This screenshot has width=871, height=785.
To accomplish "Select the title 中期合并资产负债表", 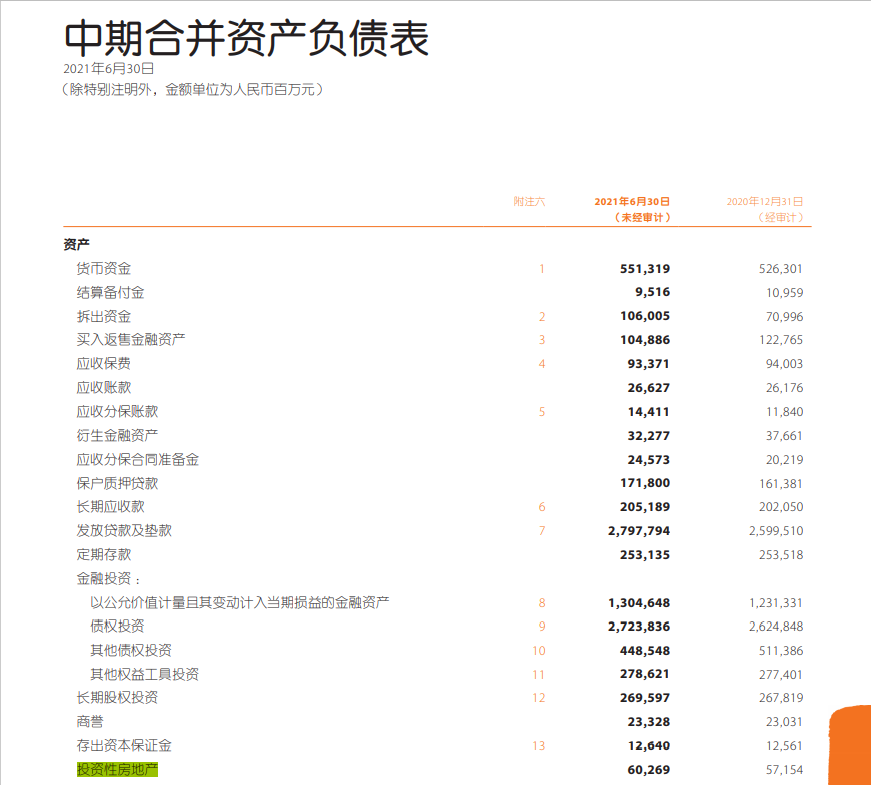I will pos(246,38).
